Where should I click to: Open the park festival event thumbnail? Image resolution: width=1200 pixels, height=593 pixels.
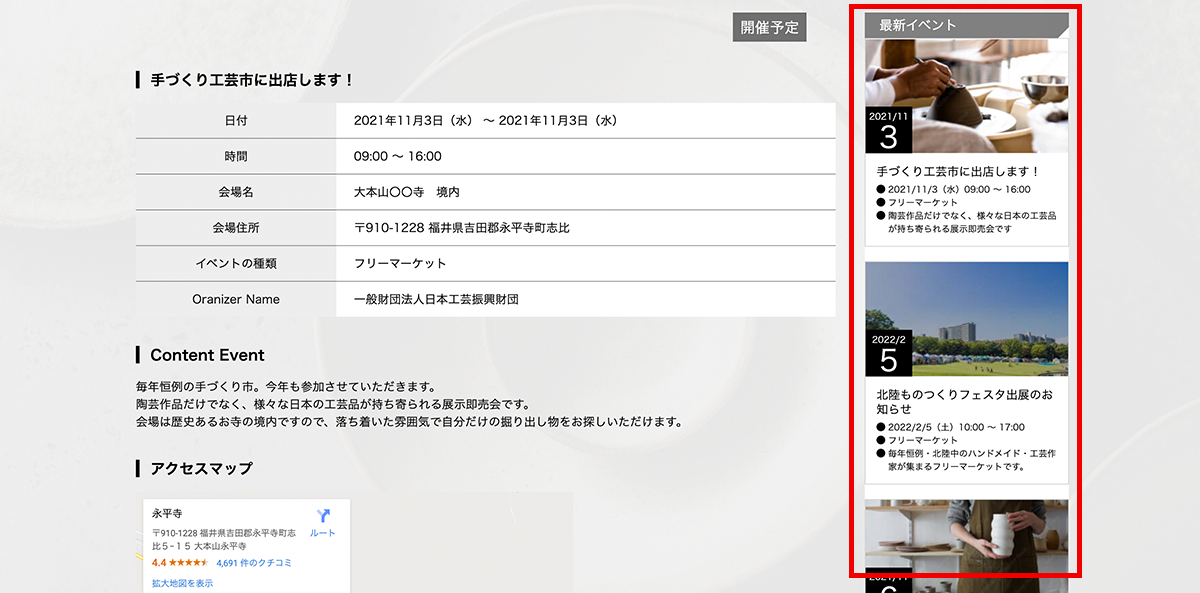point(966,319)
